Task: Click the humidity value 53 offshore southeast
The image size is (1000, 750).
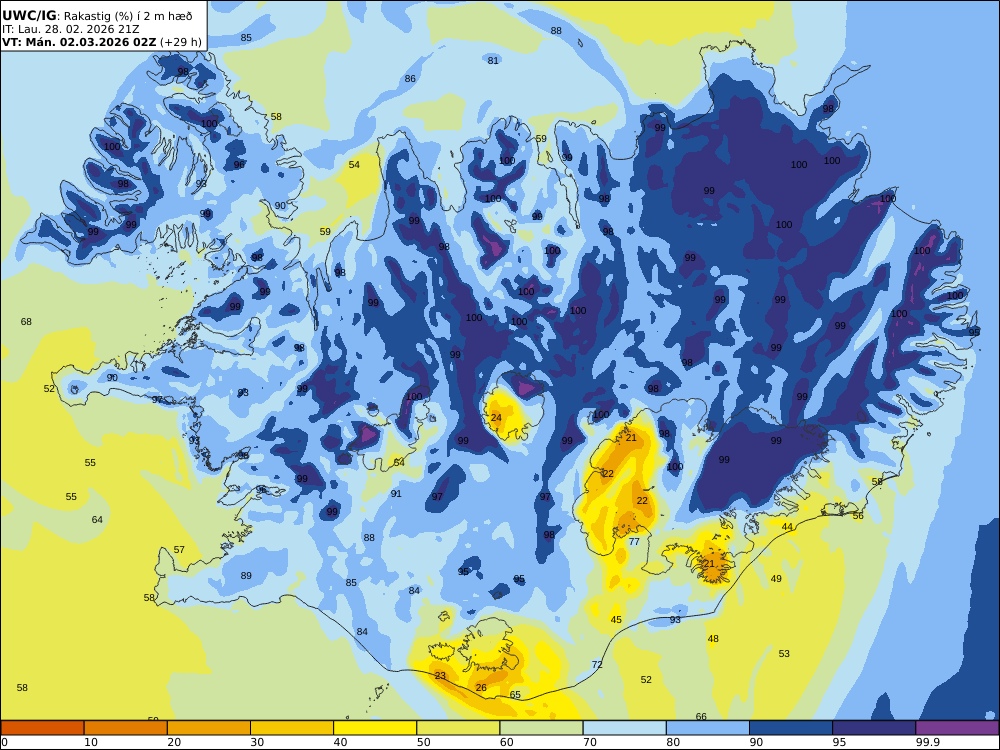Action: (x=784, y=653)
